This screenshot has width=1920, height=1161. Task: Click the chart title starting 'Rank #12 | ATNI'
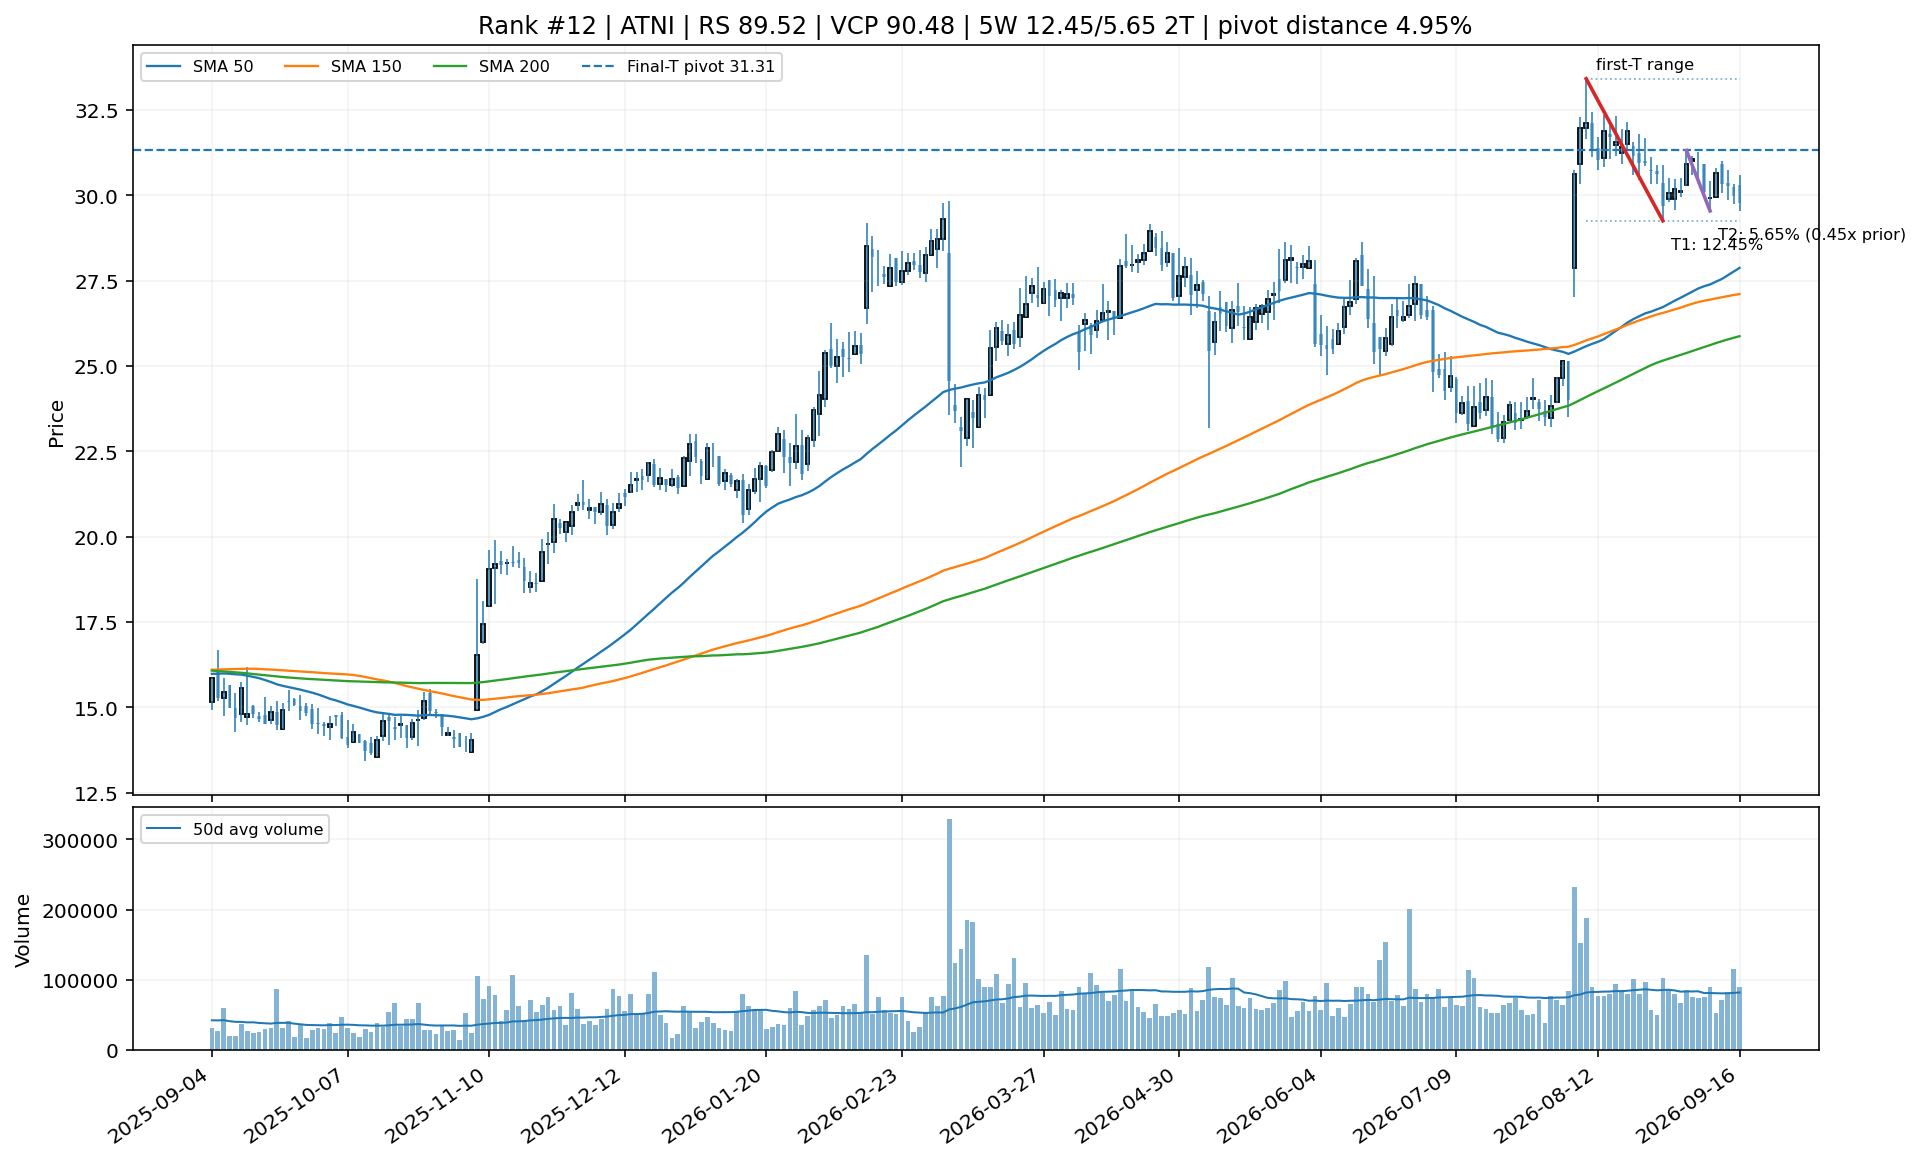click(974, 26)
